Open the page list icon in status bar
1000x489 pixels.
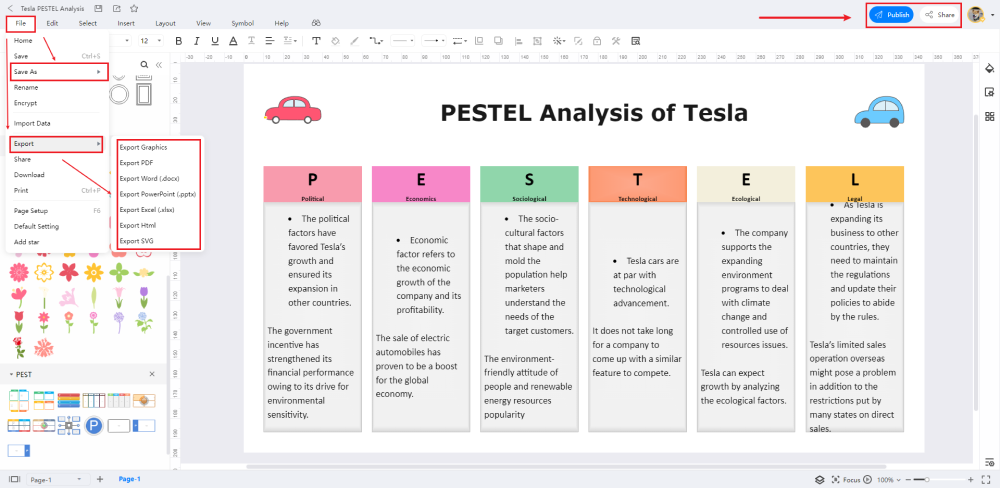14,479
